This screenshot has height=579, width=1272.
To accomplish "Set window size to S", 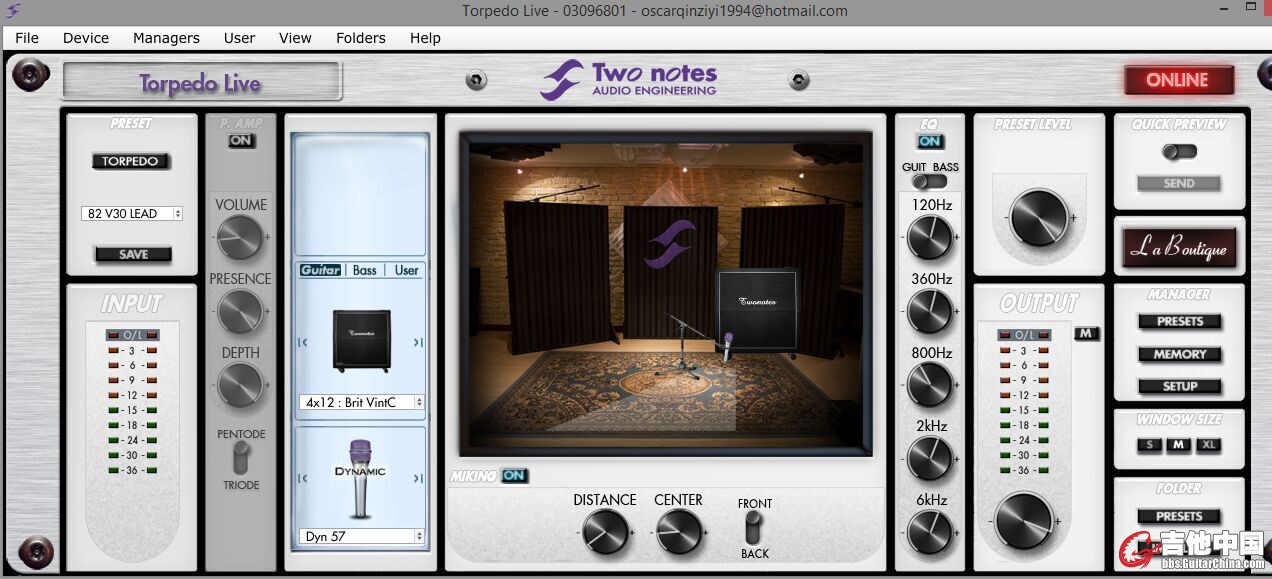I will [1150, 444].
